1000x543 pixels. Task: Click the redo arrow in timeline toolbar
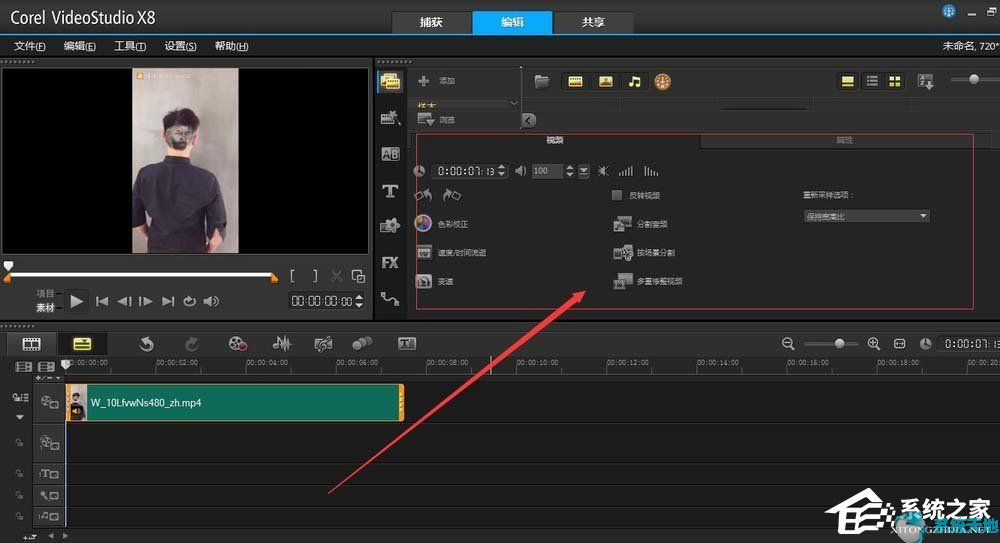coord(191,345)
